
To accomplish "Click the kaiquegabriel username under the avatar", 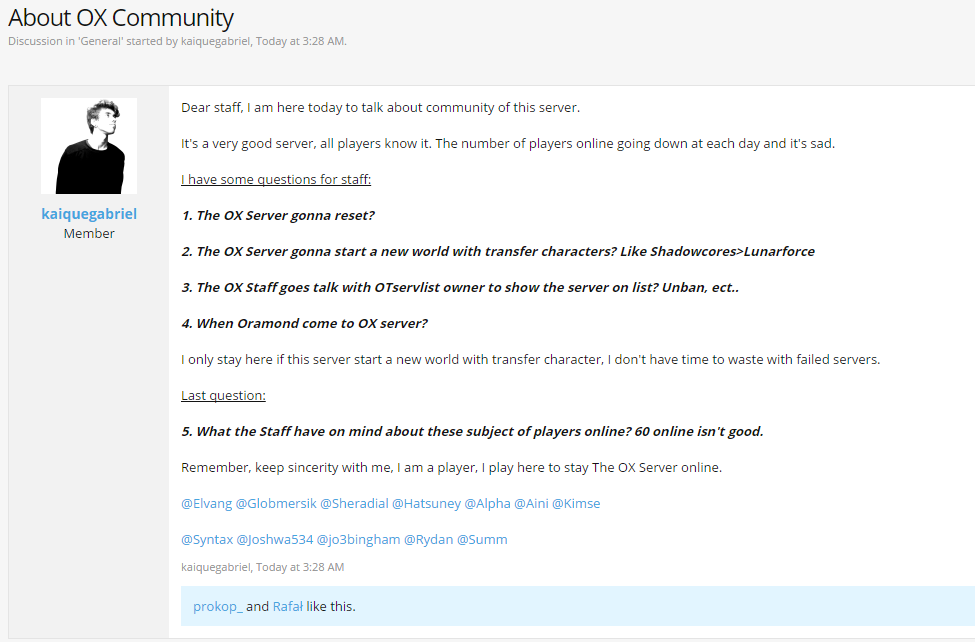I will coord(89,214).
